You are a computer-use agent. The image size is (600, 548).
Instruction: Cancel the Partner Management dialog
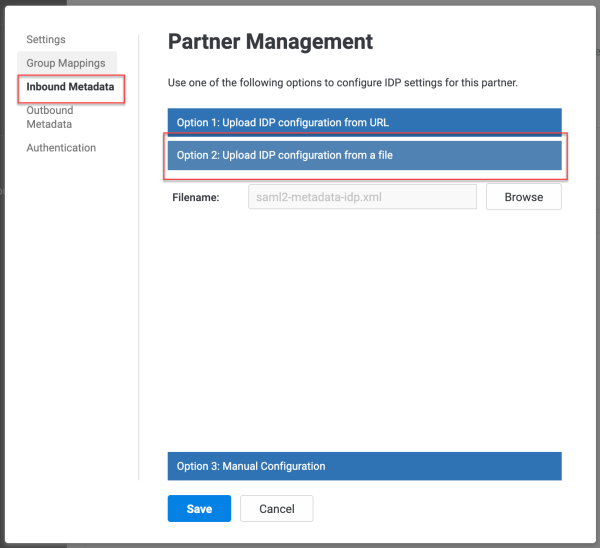point(277,509)
